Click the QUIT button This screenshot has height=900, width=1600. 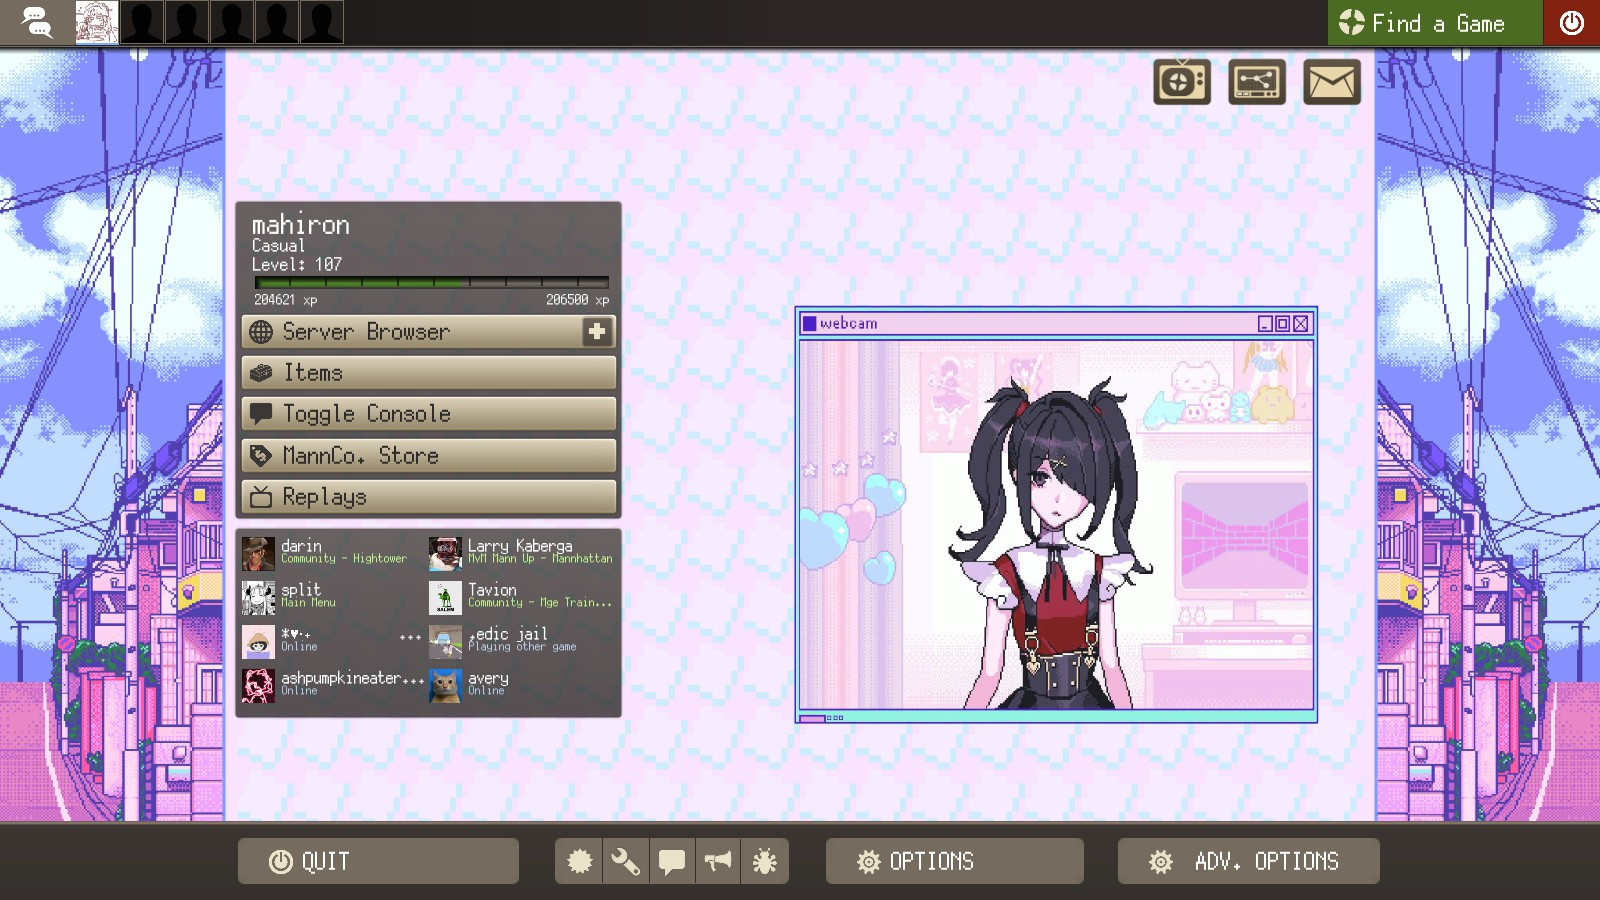coord(378,861)
